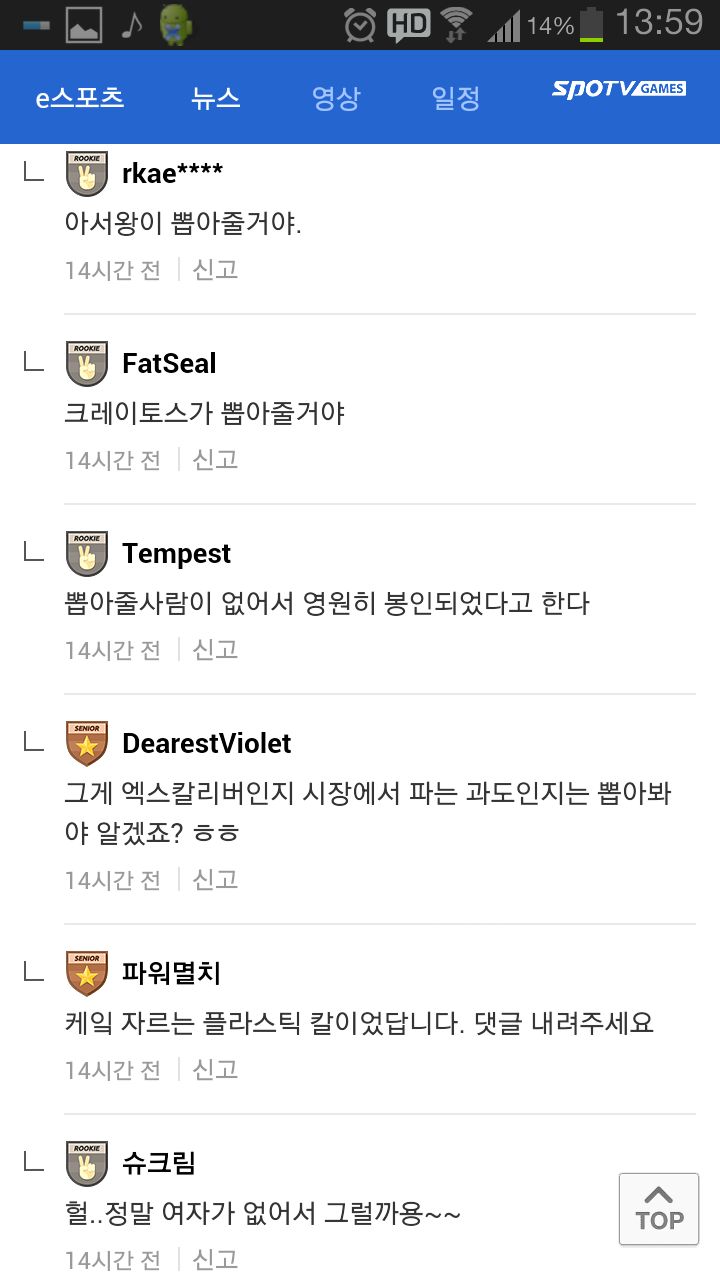Open the 영상 section

coord(335,97)
